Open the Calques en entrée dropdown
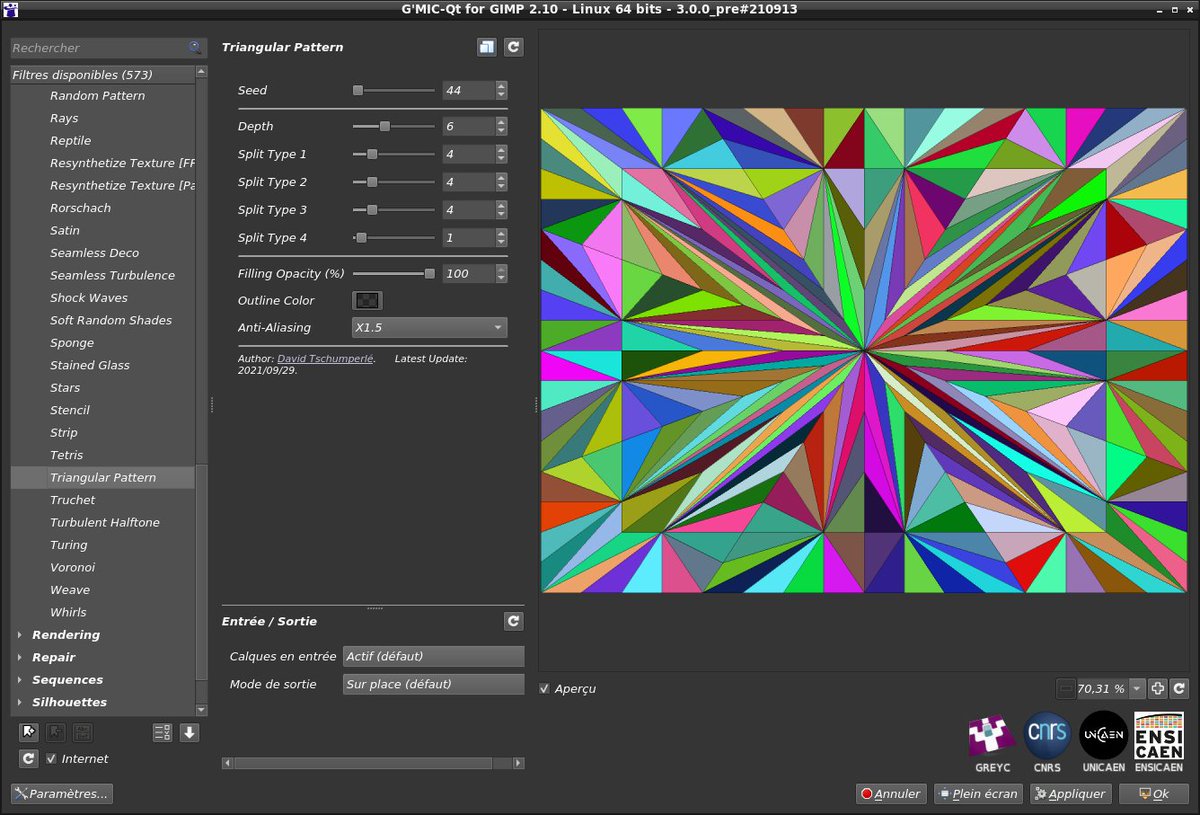This screenshot has height=815, width=1200. [x=433, y=656]
